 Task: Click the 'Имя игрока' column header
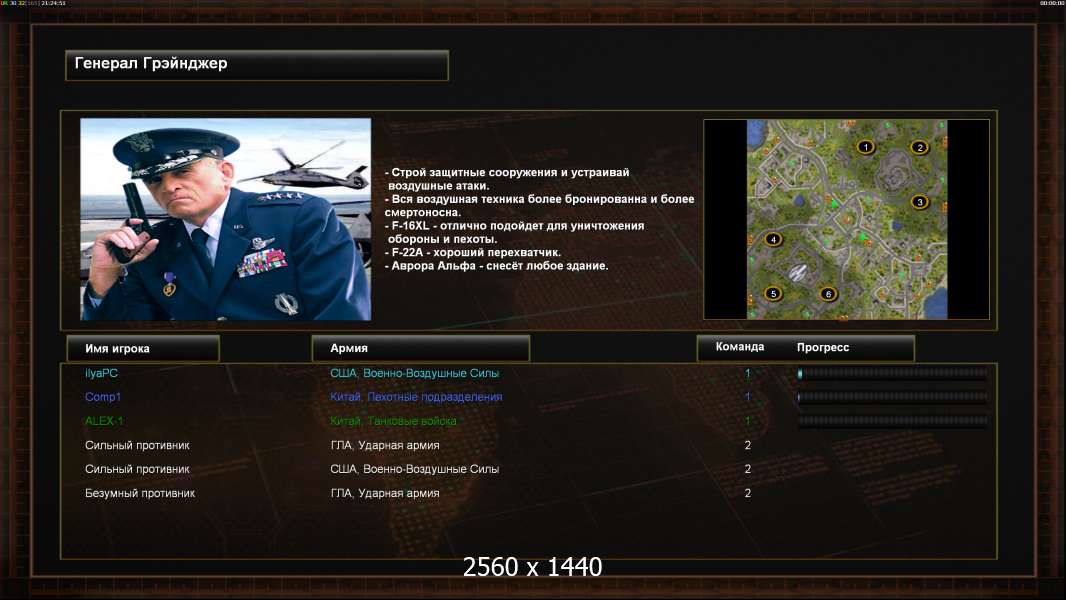pos(143,349)
